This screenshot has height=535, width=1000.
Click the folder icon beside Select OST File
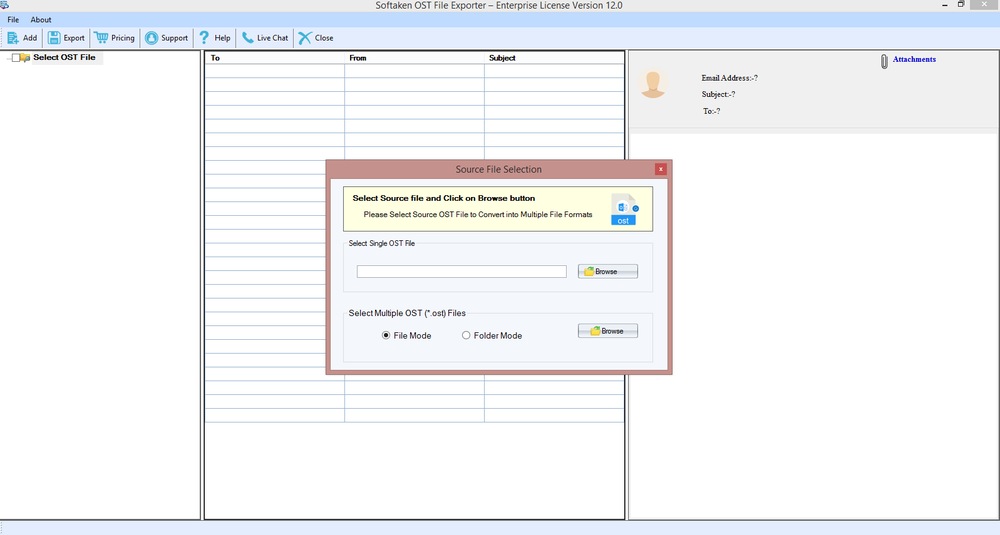click(25, 57)
